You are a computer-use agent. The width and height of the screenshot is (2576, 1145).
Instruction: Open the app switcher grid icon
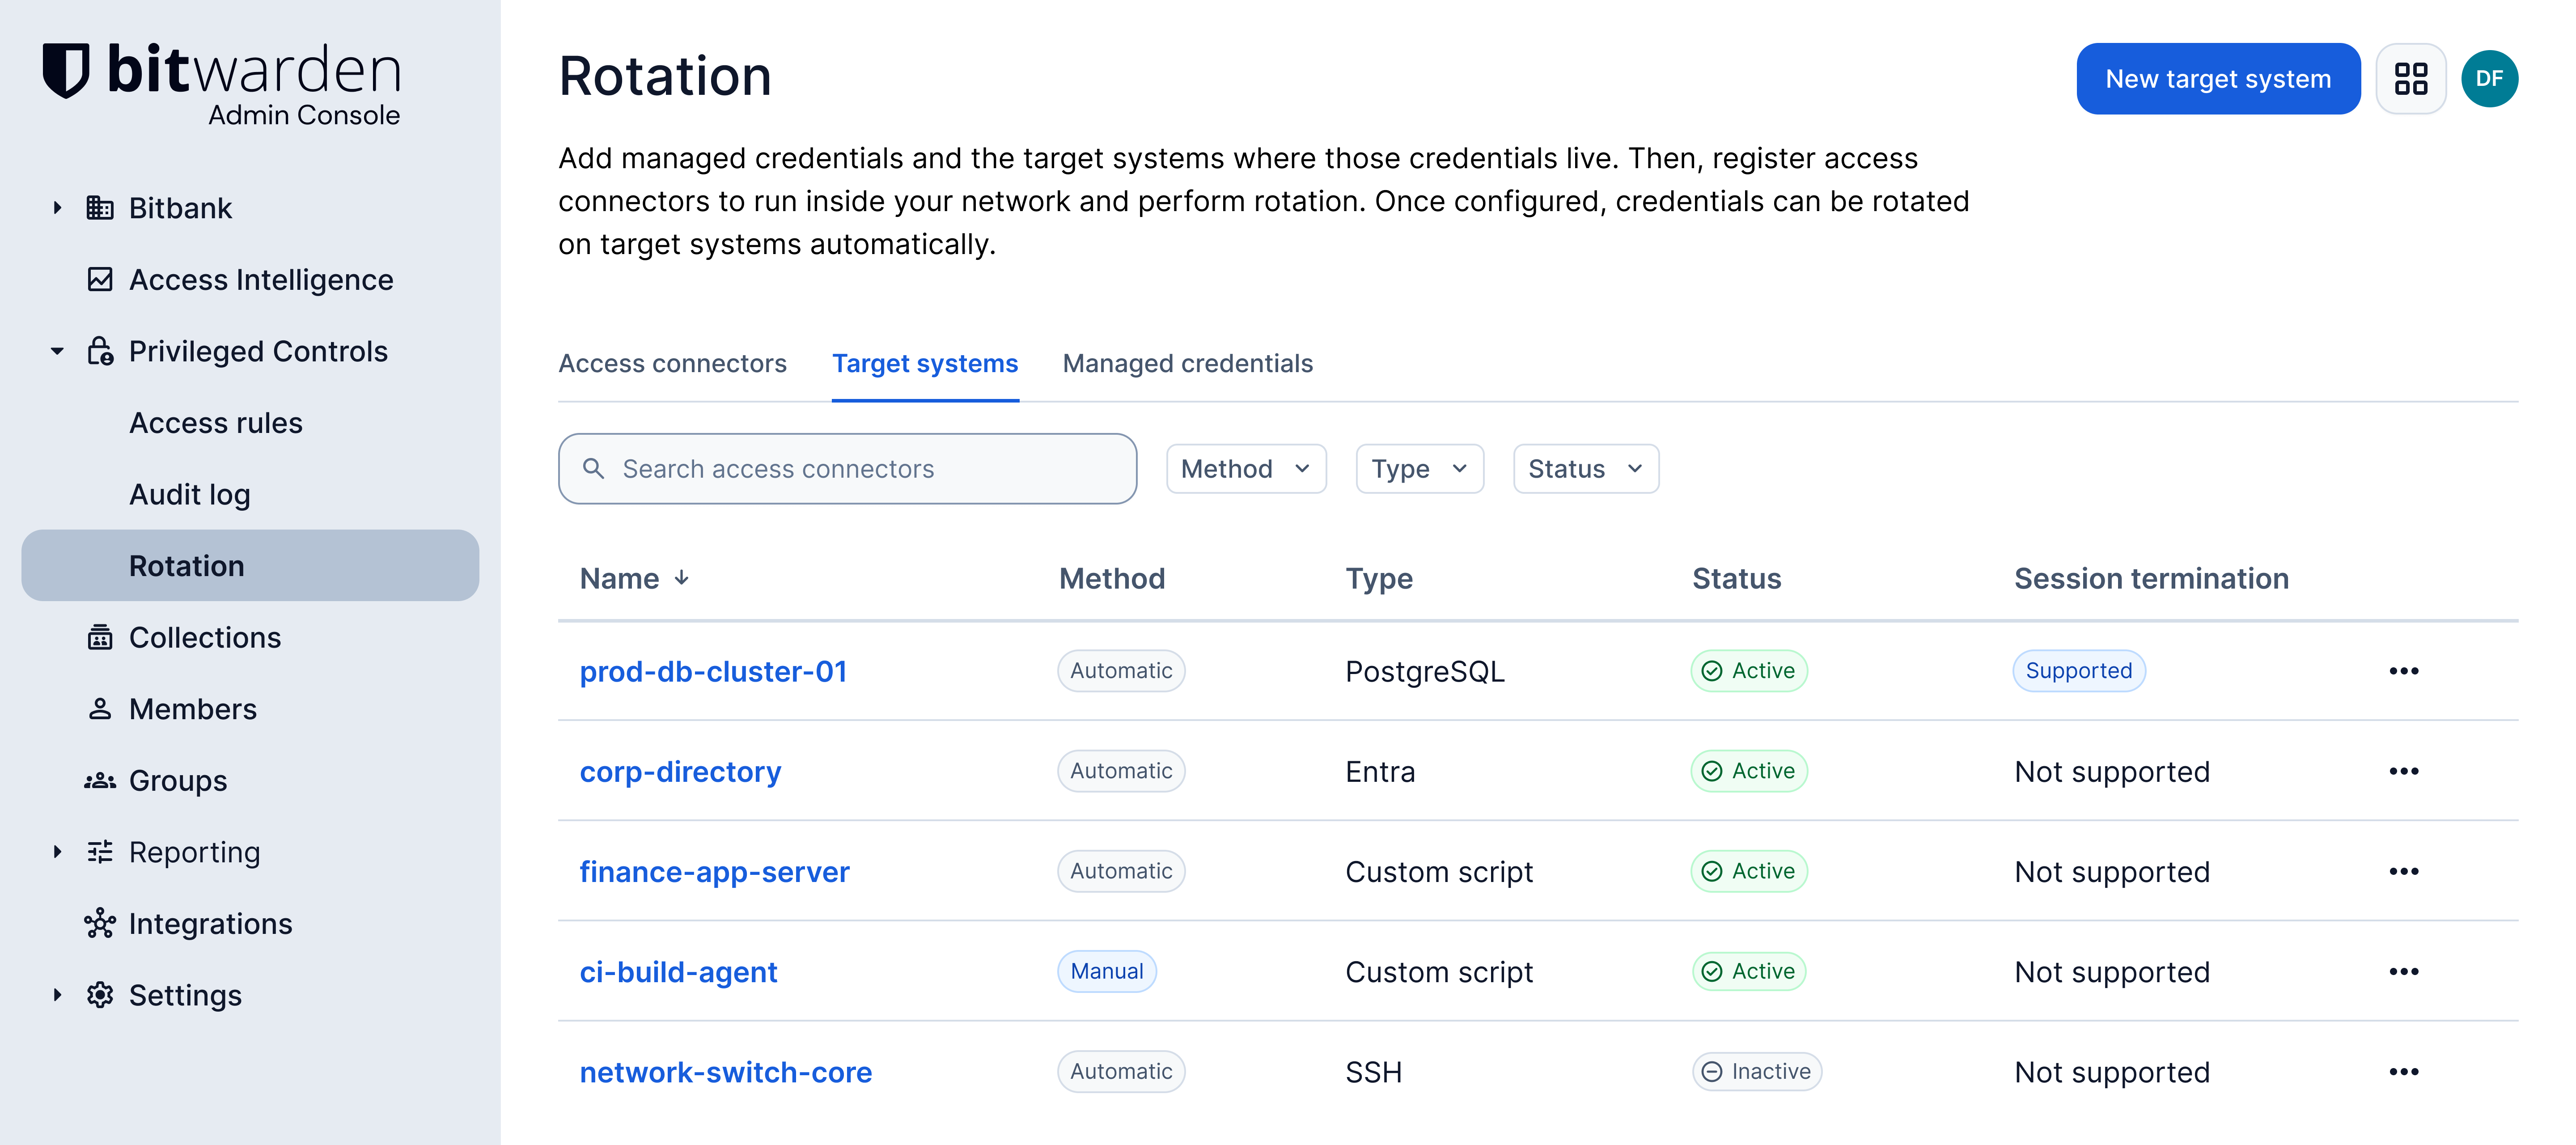(x=2411, y=79)
